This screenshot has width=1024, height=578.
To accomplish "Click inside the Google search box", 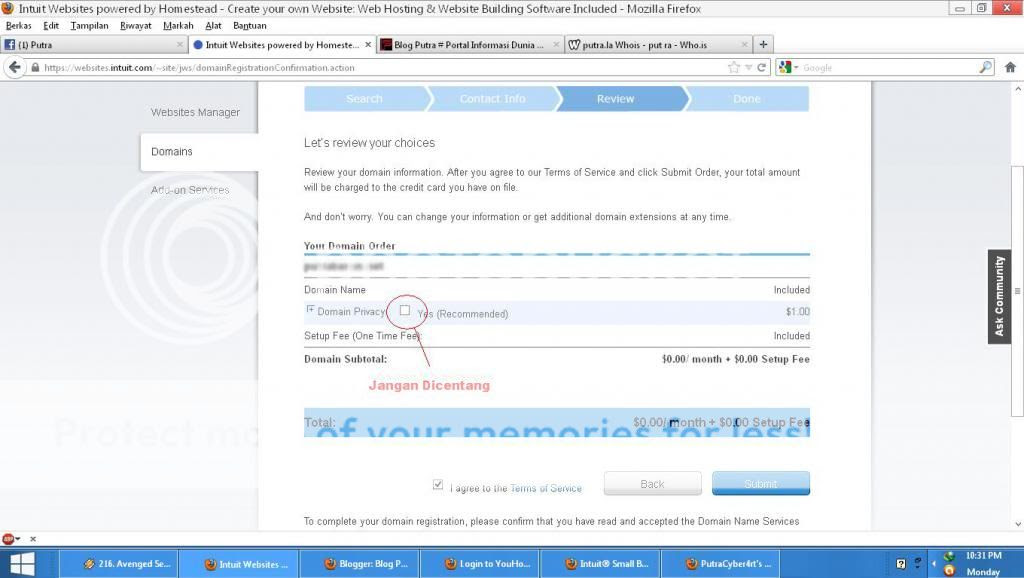I will [x=888, y=67].
